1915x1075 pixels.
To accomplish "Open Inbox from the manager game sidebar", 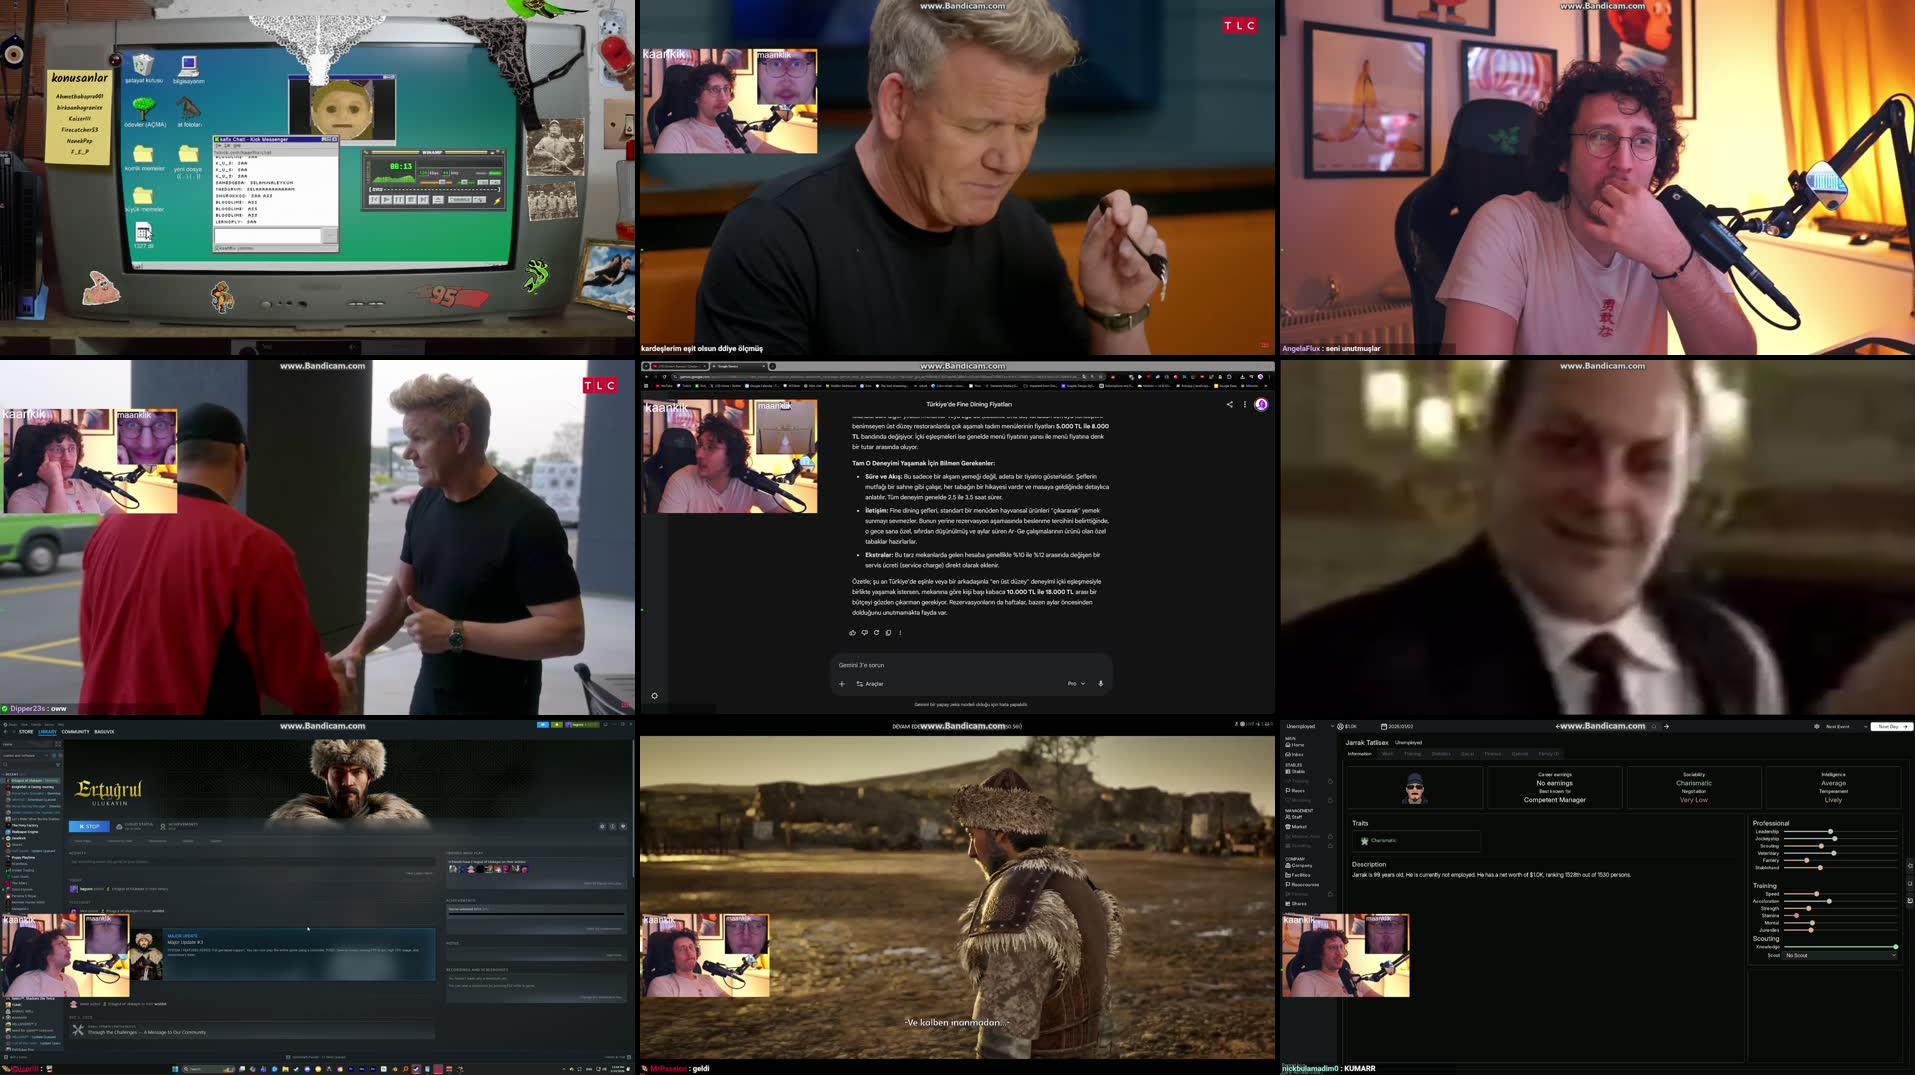I will click(1295, 754).
